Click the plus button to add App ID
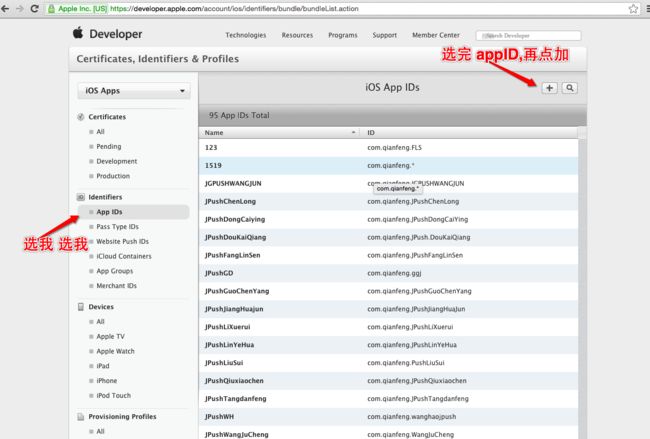 pos(549,88)
